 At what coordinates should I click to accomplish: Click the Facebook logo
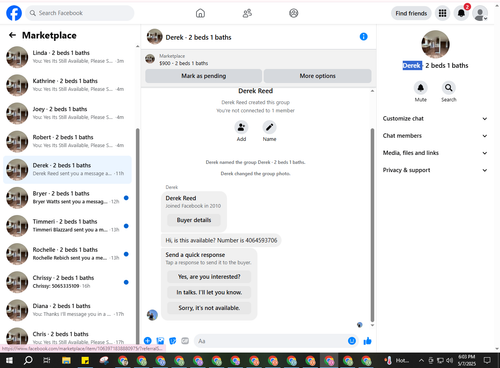[14, 13]
